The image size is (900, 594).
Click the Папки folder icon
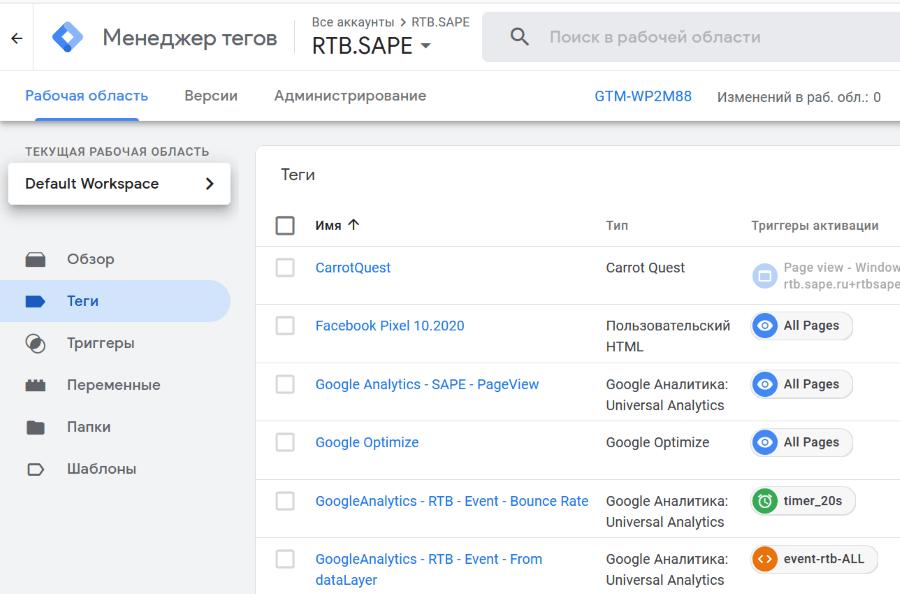36,428
